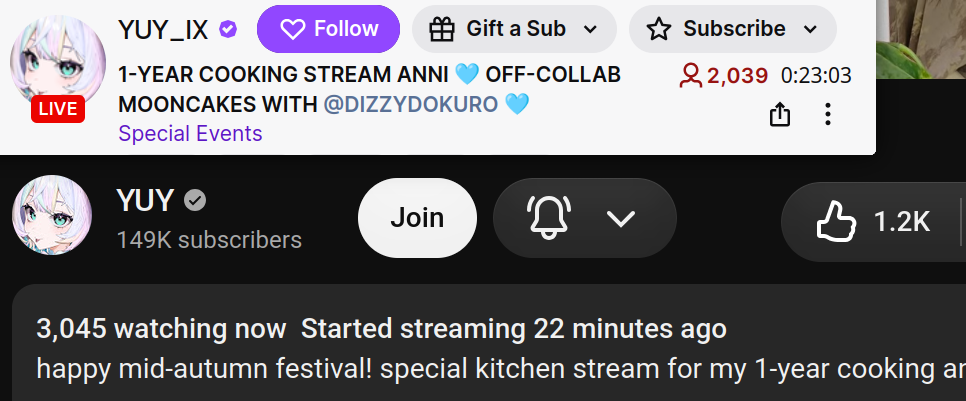
Task: Open the @DIZZYDOKURO mention link
Action: pos(411,105)
